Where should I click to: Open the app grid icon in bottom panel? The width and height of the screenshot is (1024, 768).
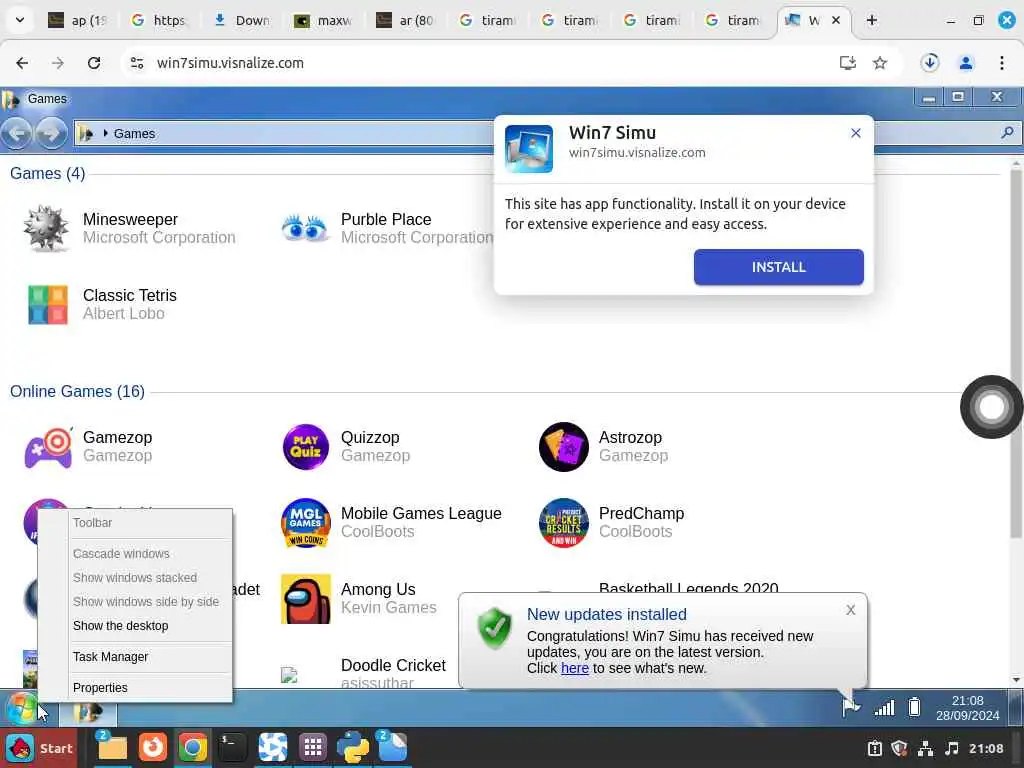pos(313,747)
